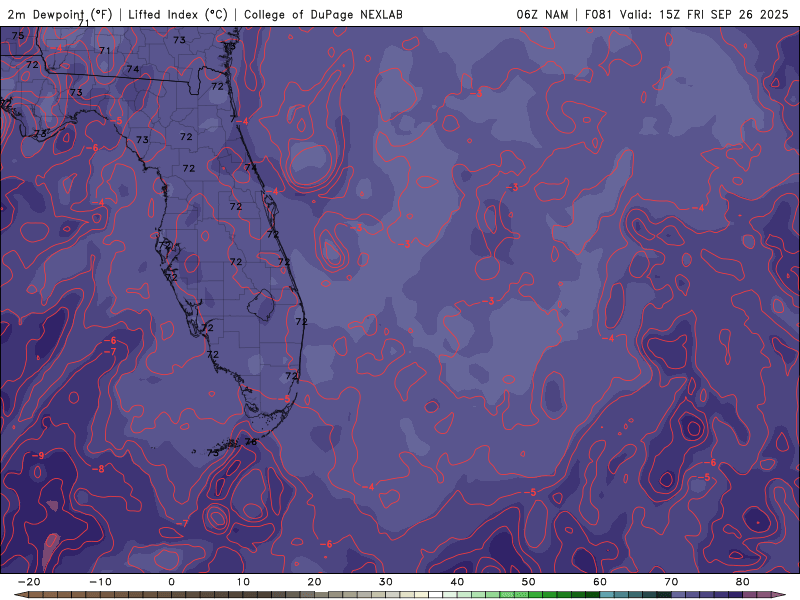Click the white segment of the dewpoint color bar
800x600 pixels.
click(436, 595)
